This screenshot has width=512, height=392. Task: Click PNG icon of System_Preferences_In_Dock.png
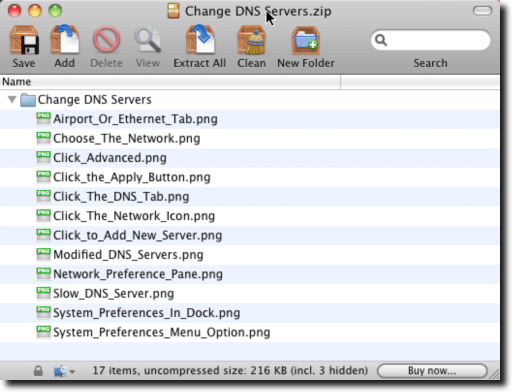pos(43,312)
